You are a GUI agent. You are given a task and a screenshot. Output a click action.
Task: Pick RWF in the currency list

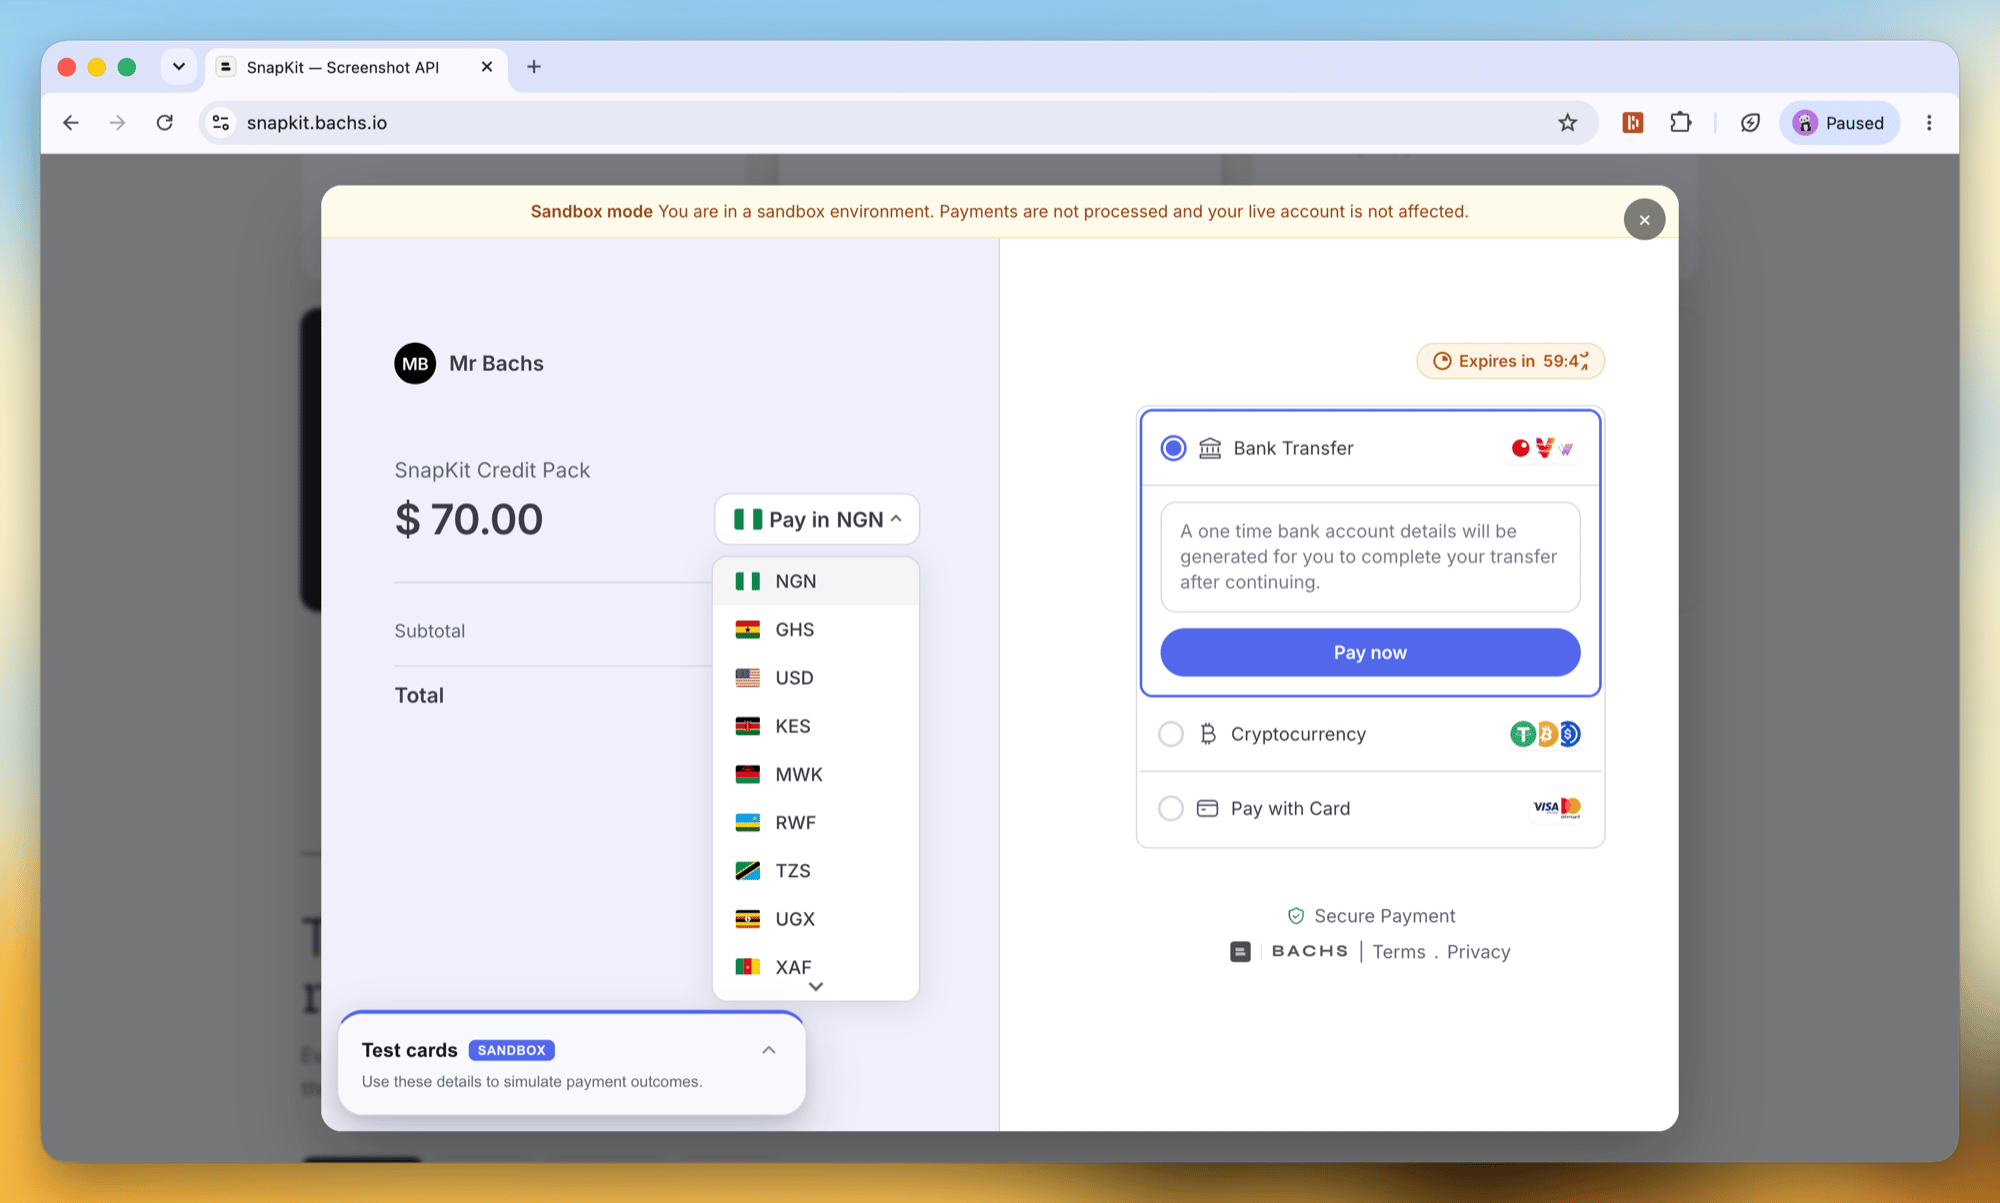[x=816, y=822]
